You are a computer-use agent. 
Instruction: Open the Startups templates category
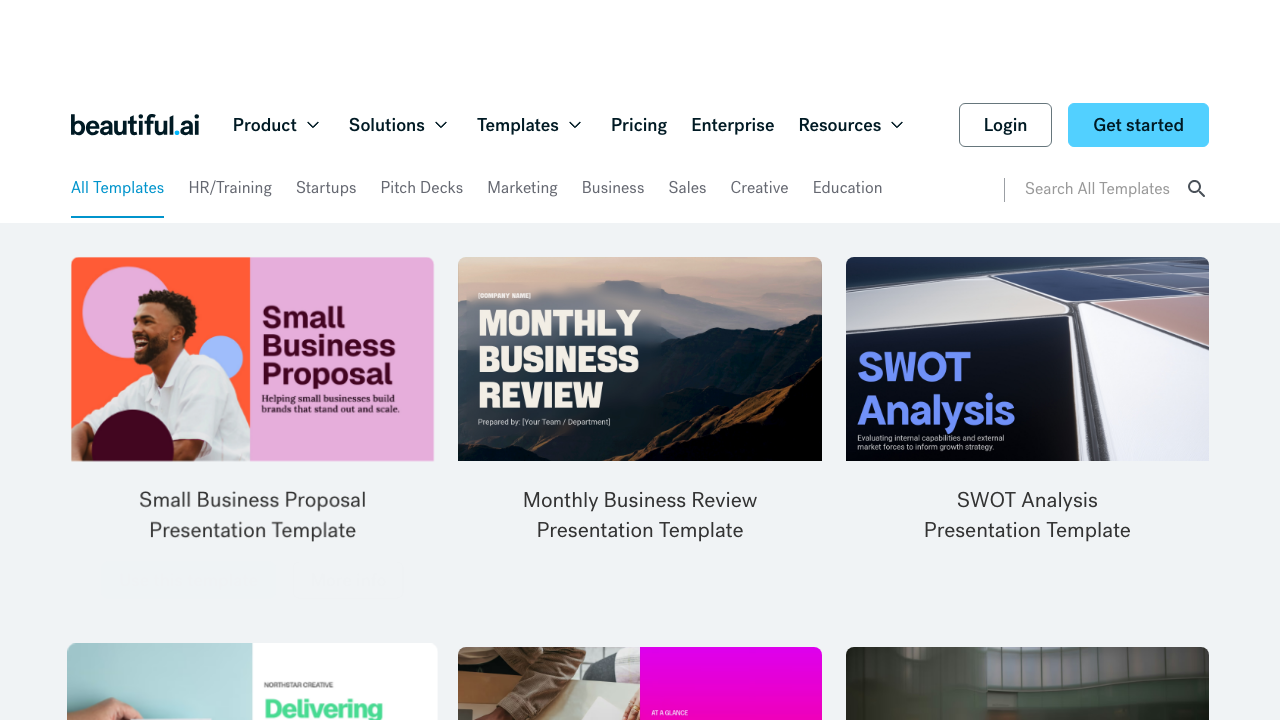(x=326, y=188)
